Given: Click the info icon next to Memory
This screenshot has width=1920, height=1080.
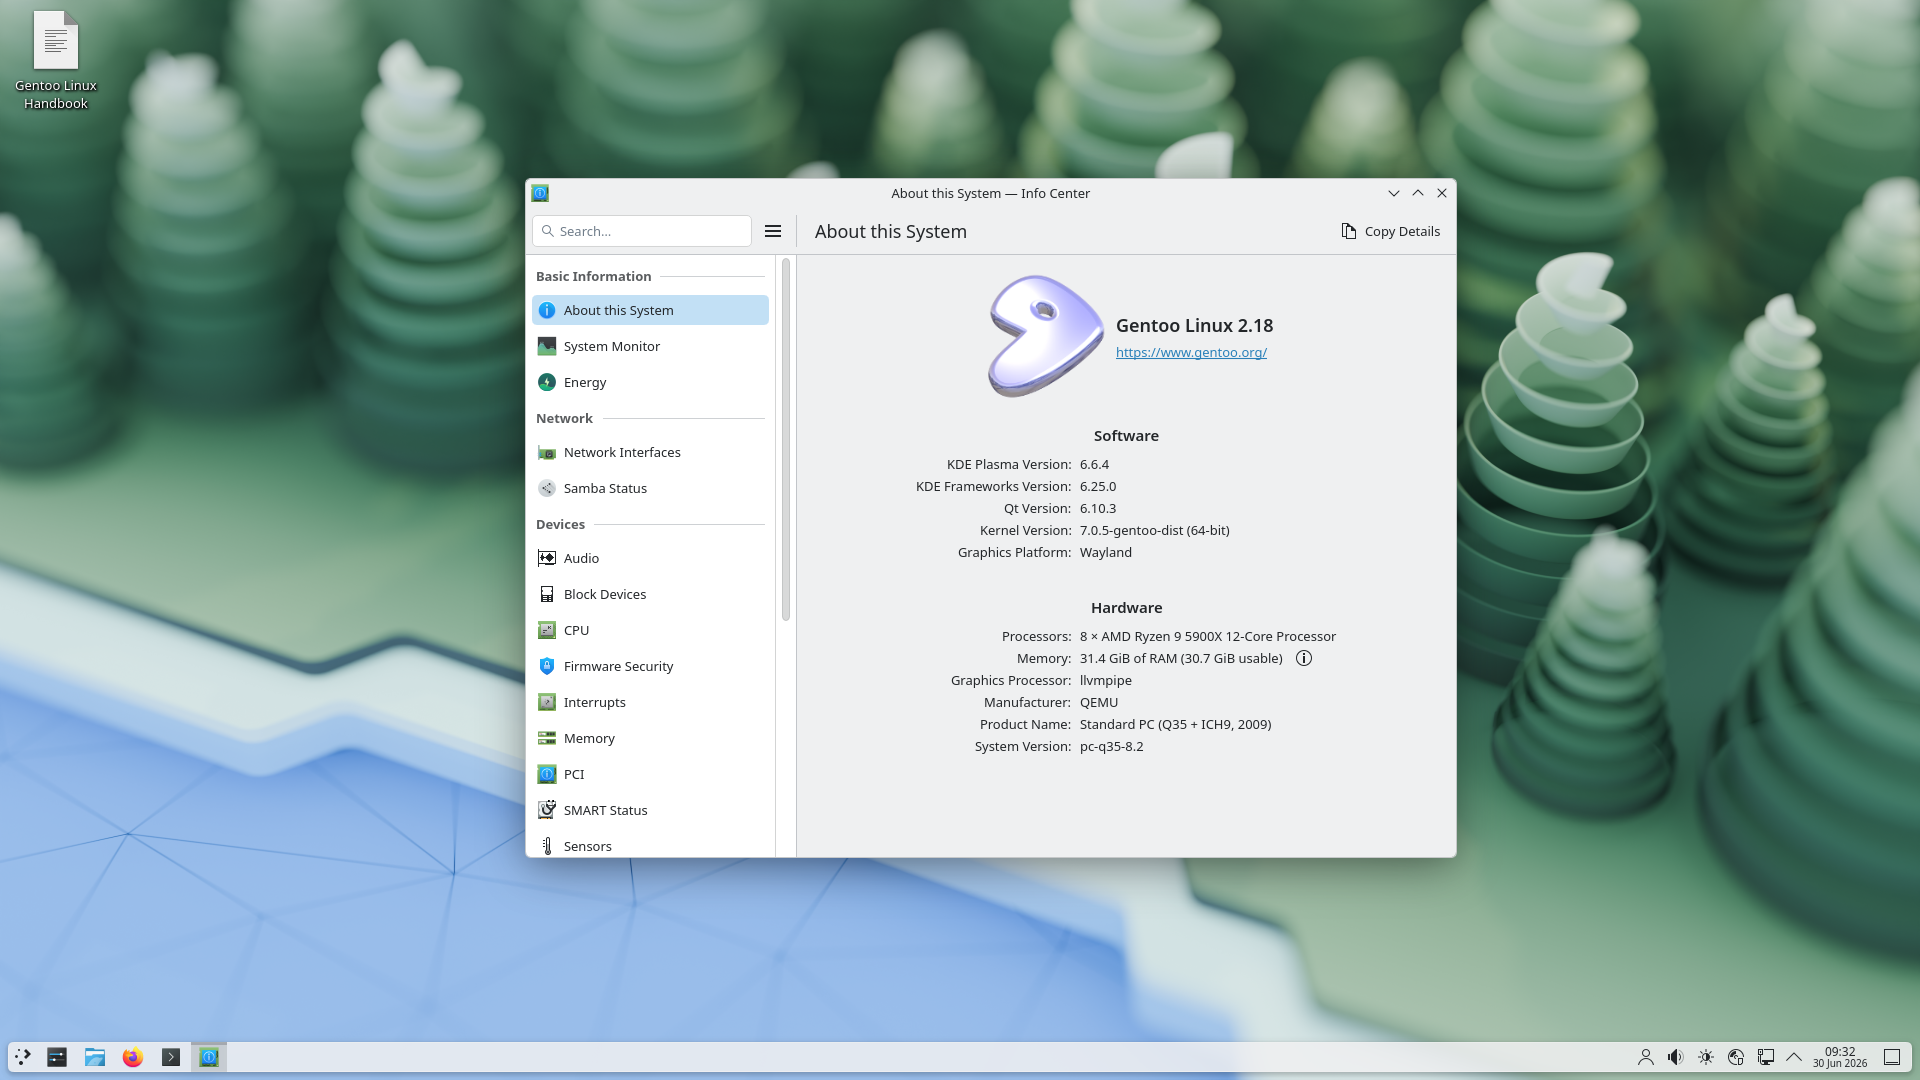Looking at the screenshot, I should click(1304, 658).
